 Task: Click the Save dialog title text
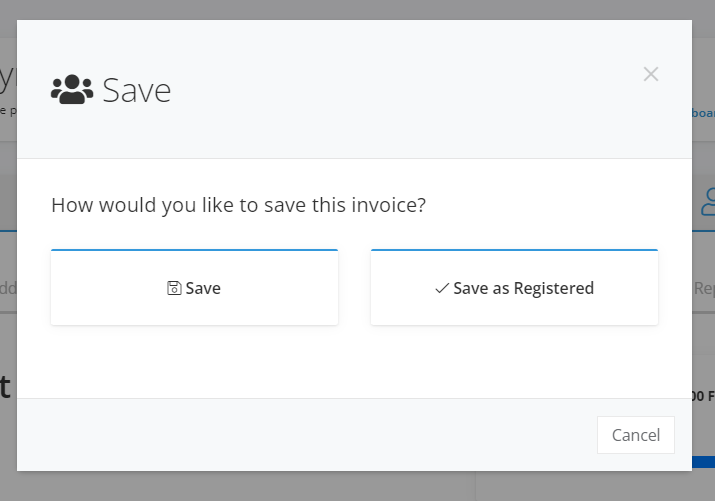click(136, 90)
